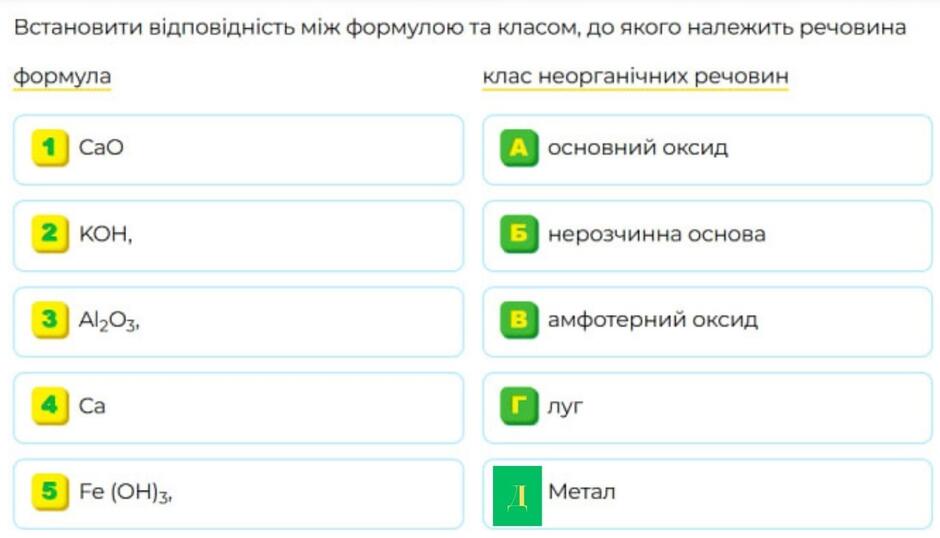Viewport: 940px width, 538px height.
Task: Pick the Ca formula card
Action: (239, 408)
